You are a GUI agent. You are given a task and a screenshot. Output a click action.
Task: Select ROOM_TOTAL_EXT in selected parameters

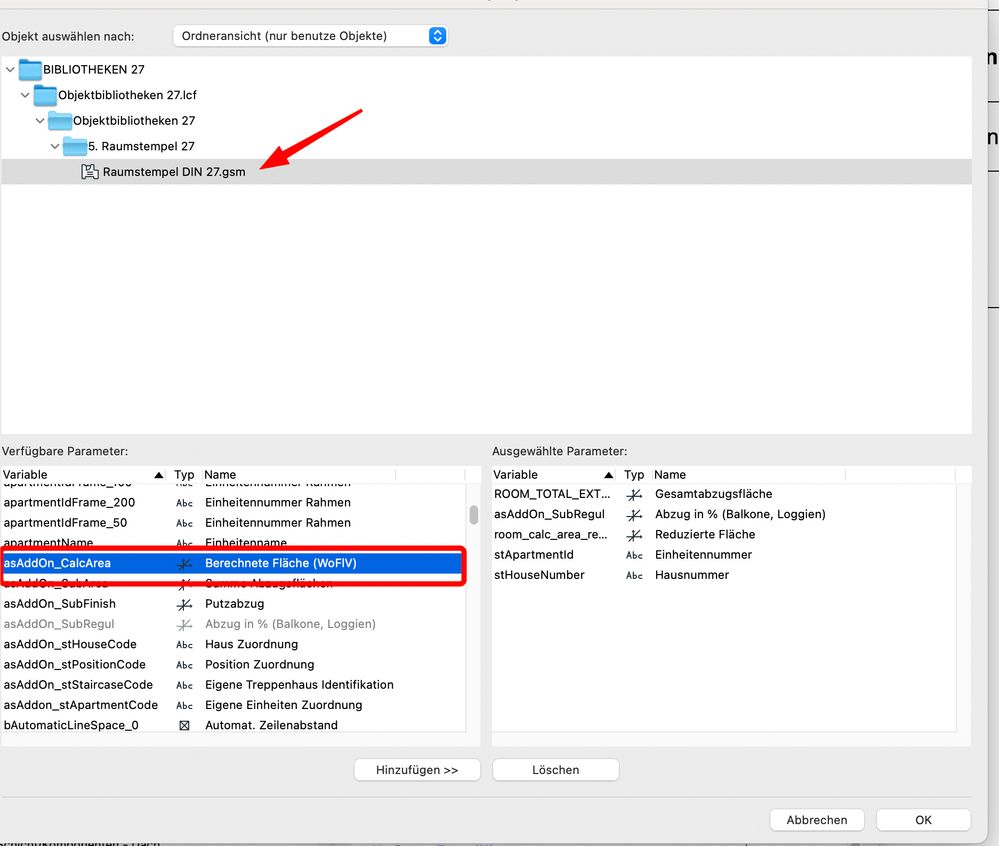pyautogui.click(x=724, y=494)
